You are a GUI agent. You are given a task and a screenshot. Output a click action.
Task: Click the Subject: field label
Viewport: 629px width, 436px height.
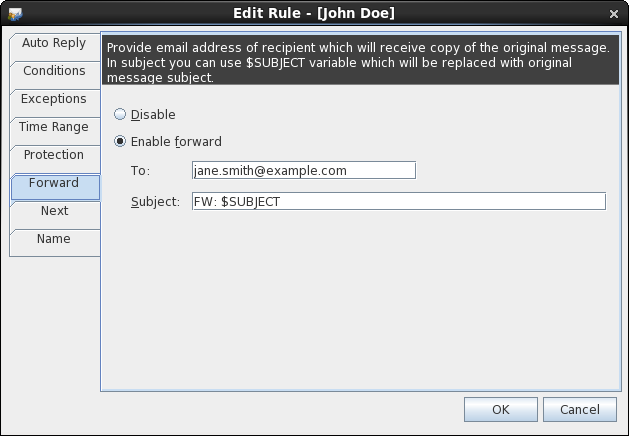[x=155, y=201]
